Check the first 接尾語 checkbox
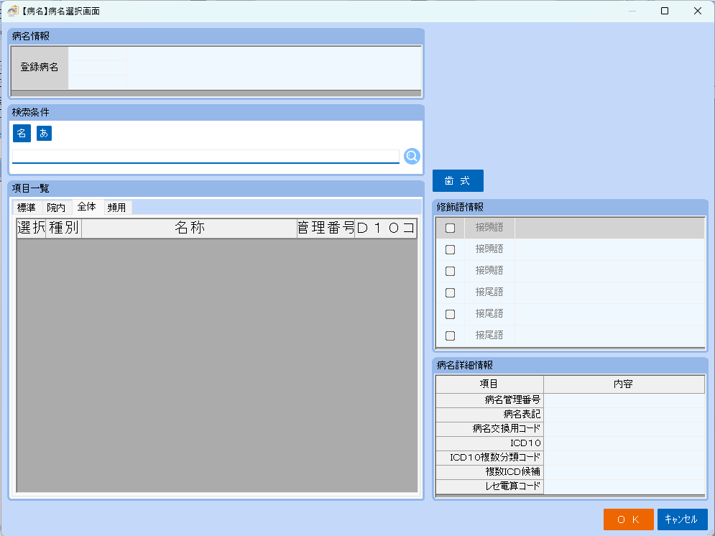This screenshot has width=715, height=536. (x=450, y=292)
